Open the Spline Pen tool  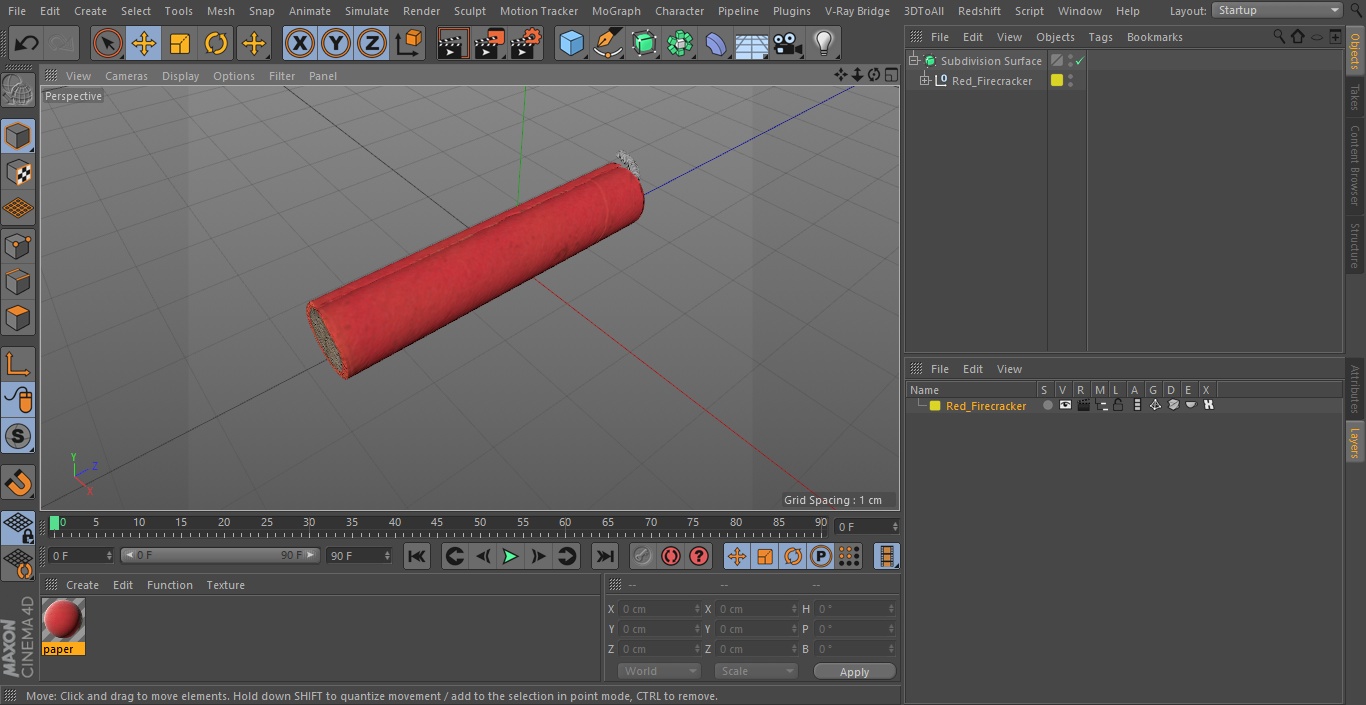(607, 43)
